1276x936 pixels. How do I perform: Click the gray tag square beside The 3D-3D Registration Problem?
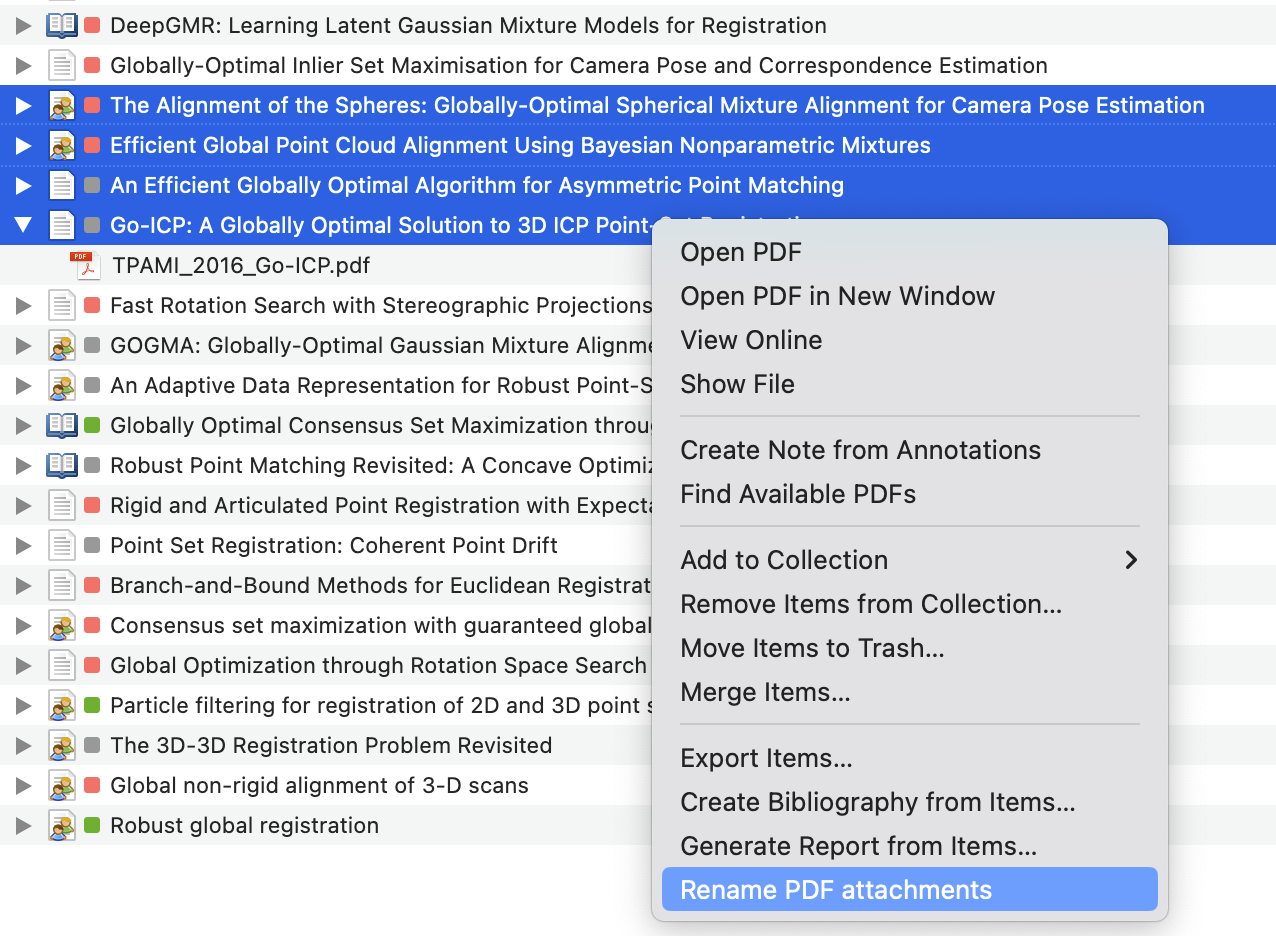tap(92, 745)
